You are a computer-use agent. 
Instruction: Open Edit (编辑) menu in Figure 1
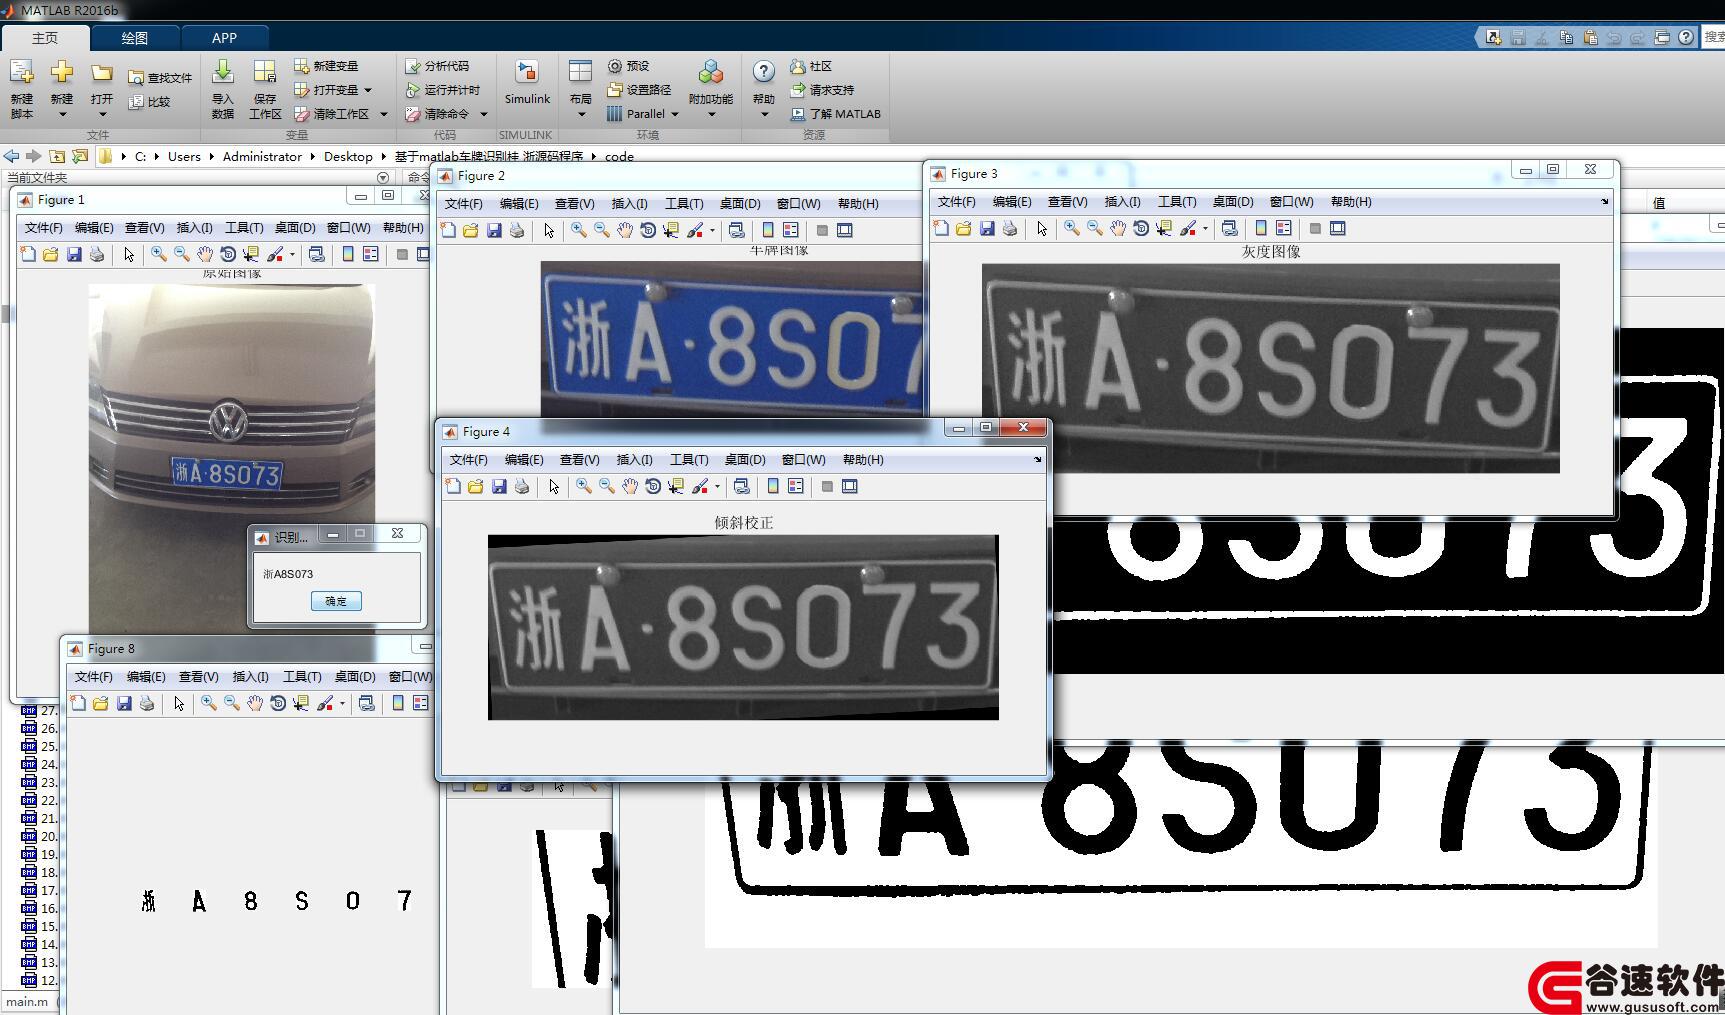[94, 228]
